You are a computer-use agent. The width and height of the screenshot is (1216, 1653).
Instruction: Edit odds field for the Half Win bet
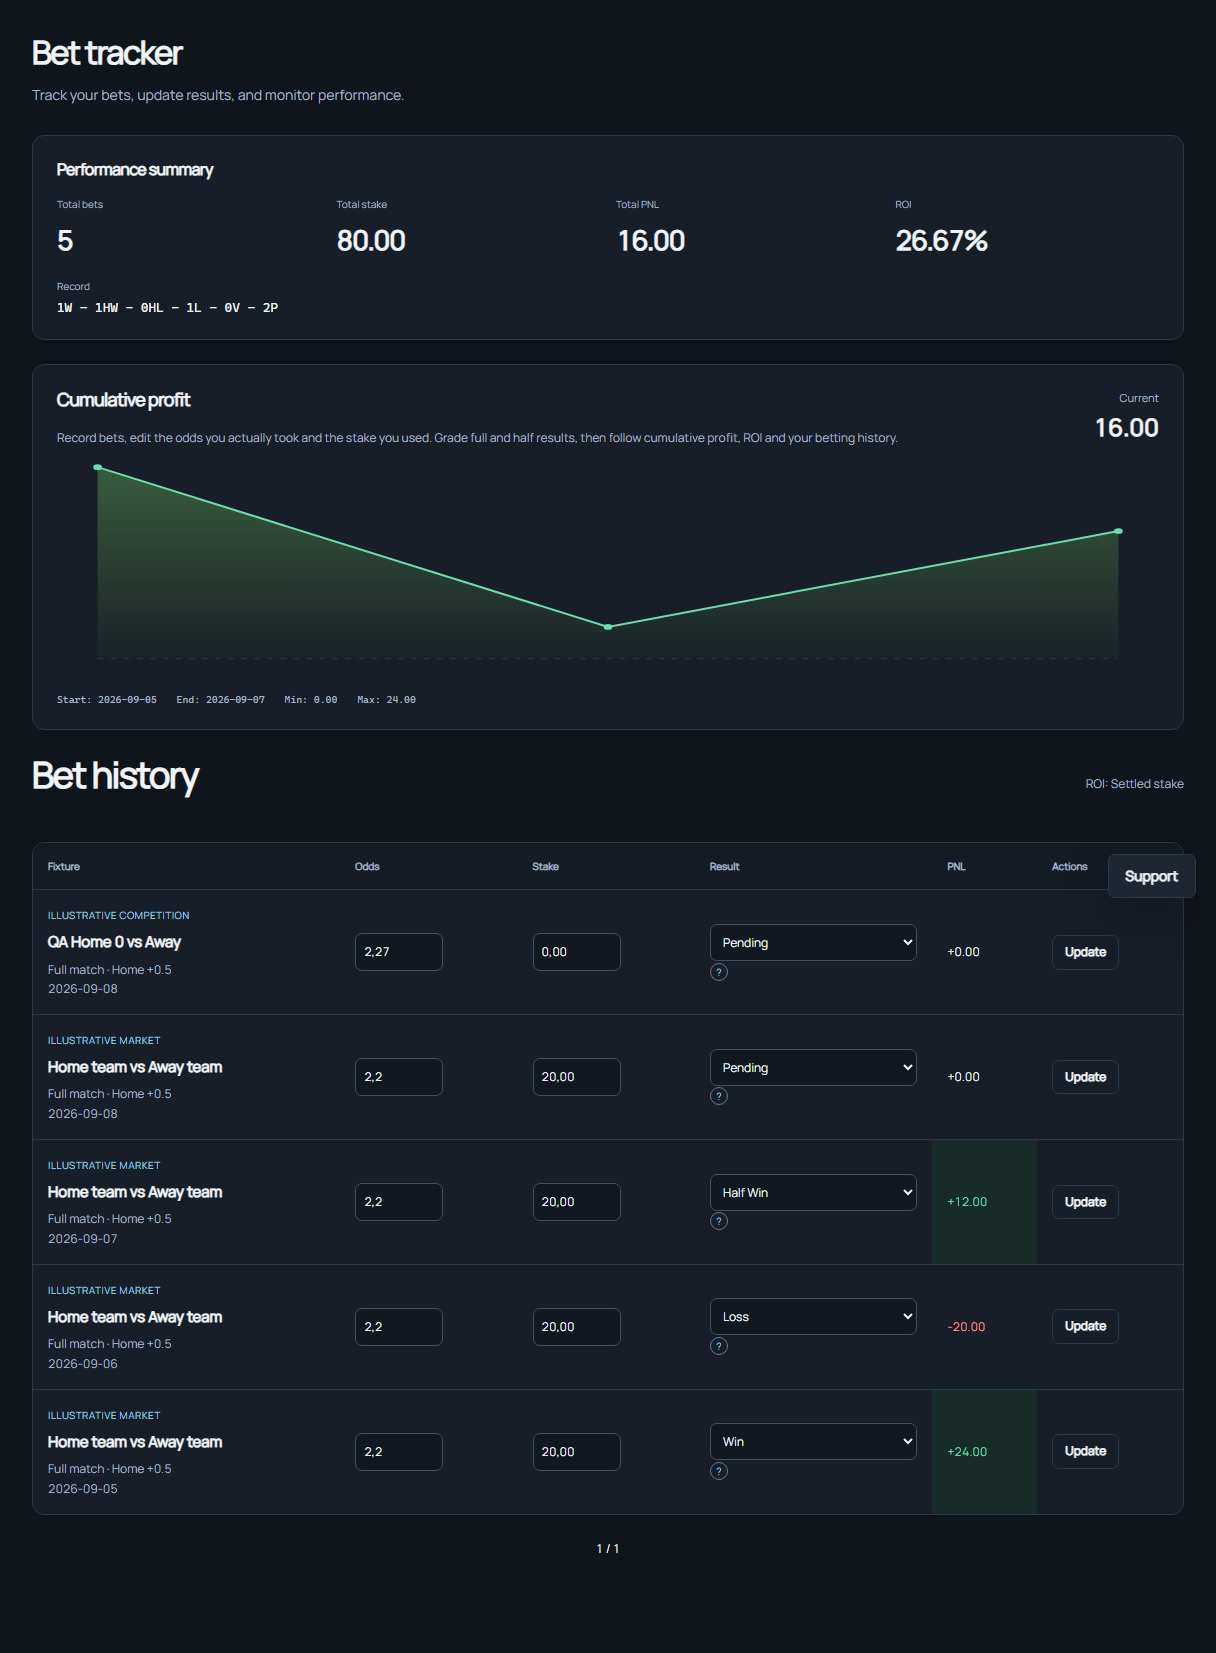pos(399,1202)
